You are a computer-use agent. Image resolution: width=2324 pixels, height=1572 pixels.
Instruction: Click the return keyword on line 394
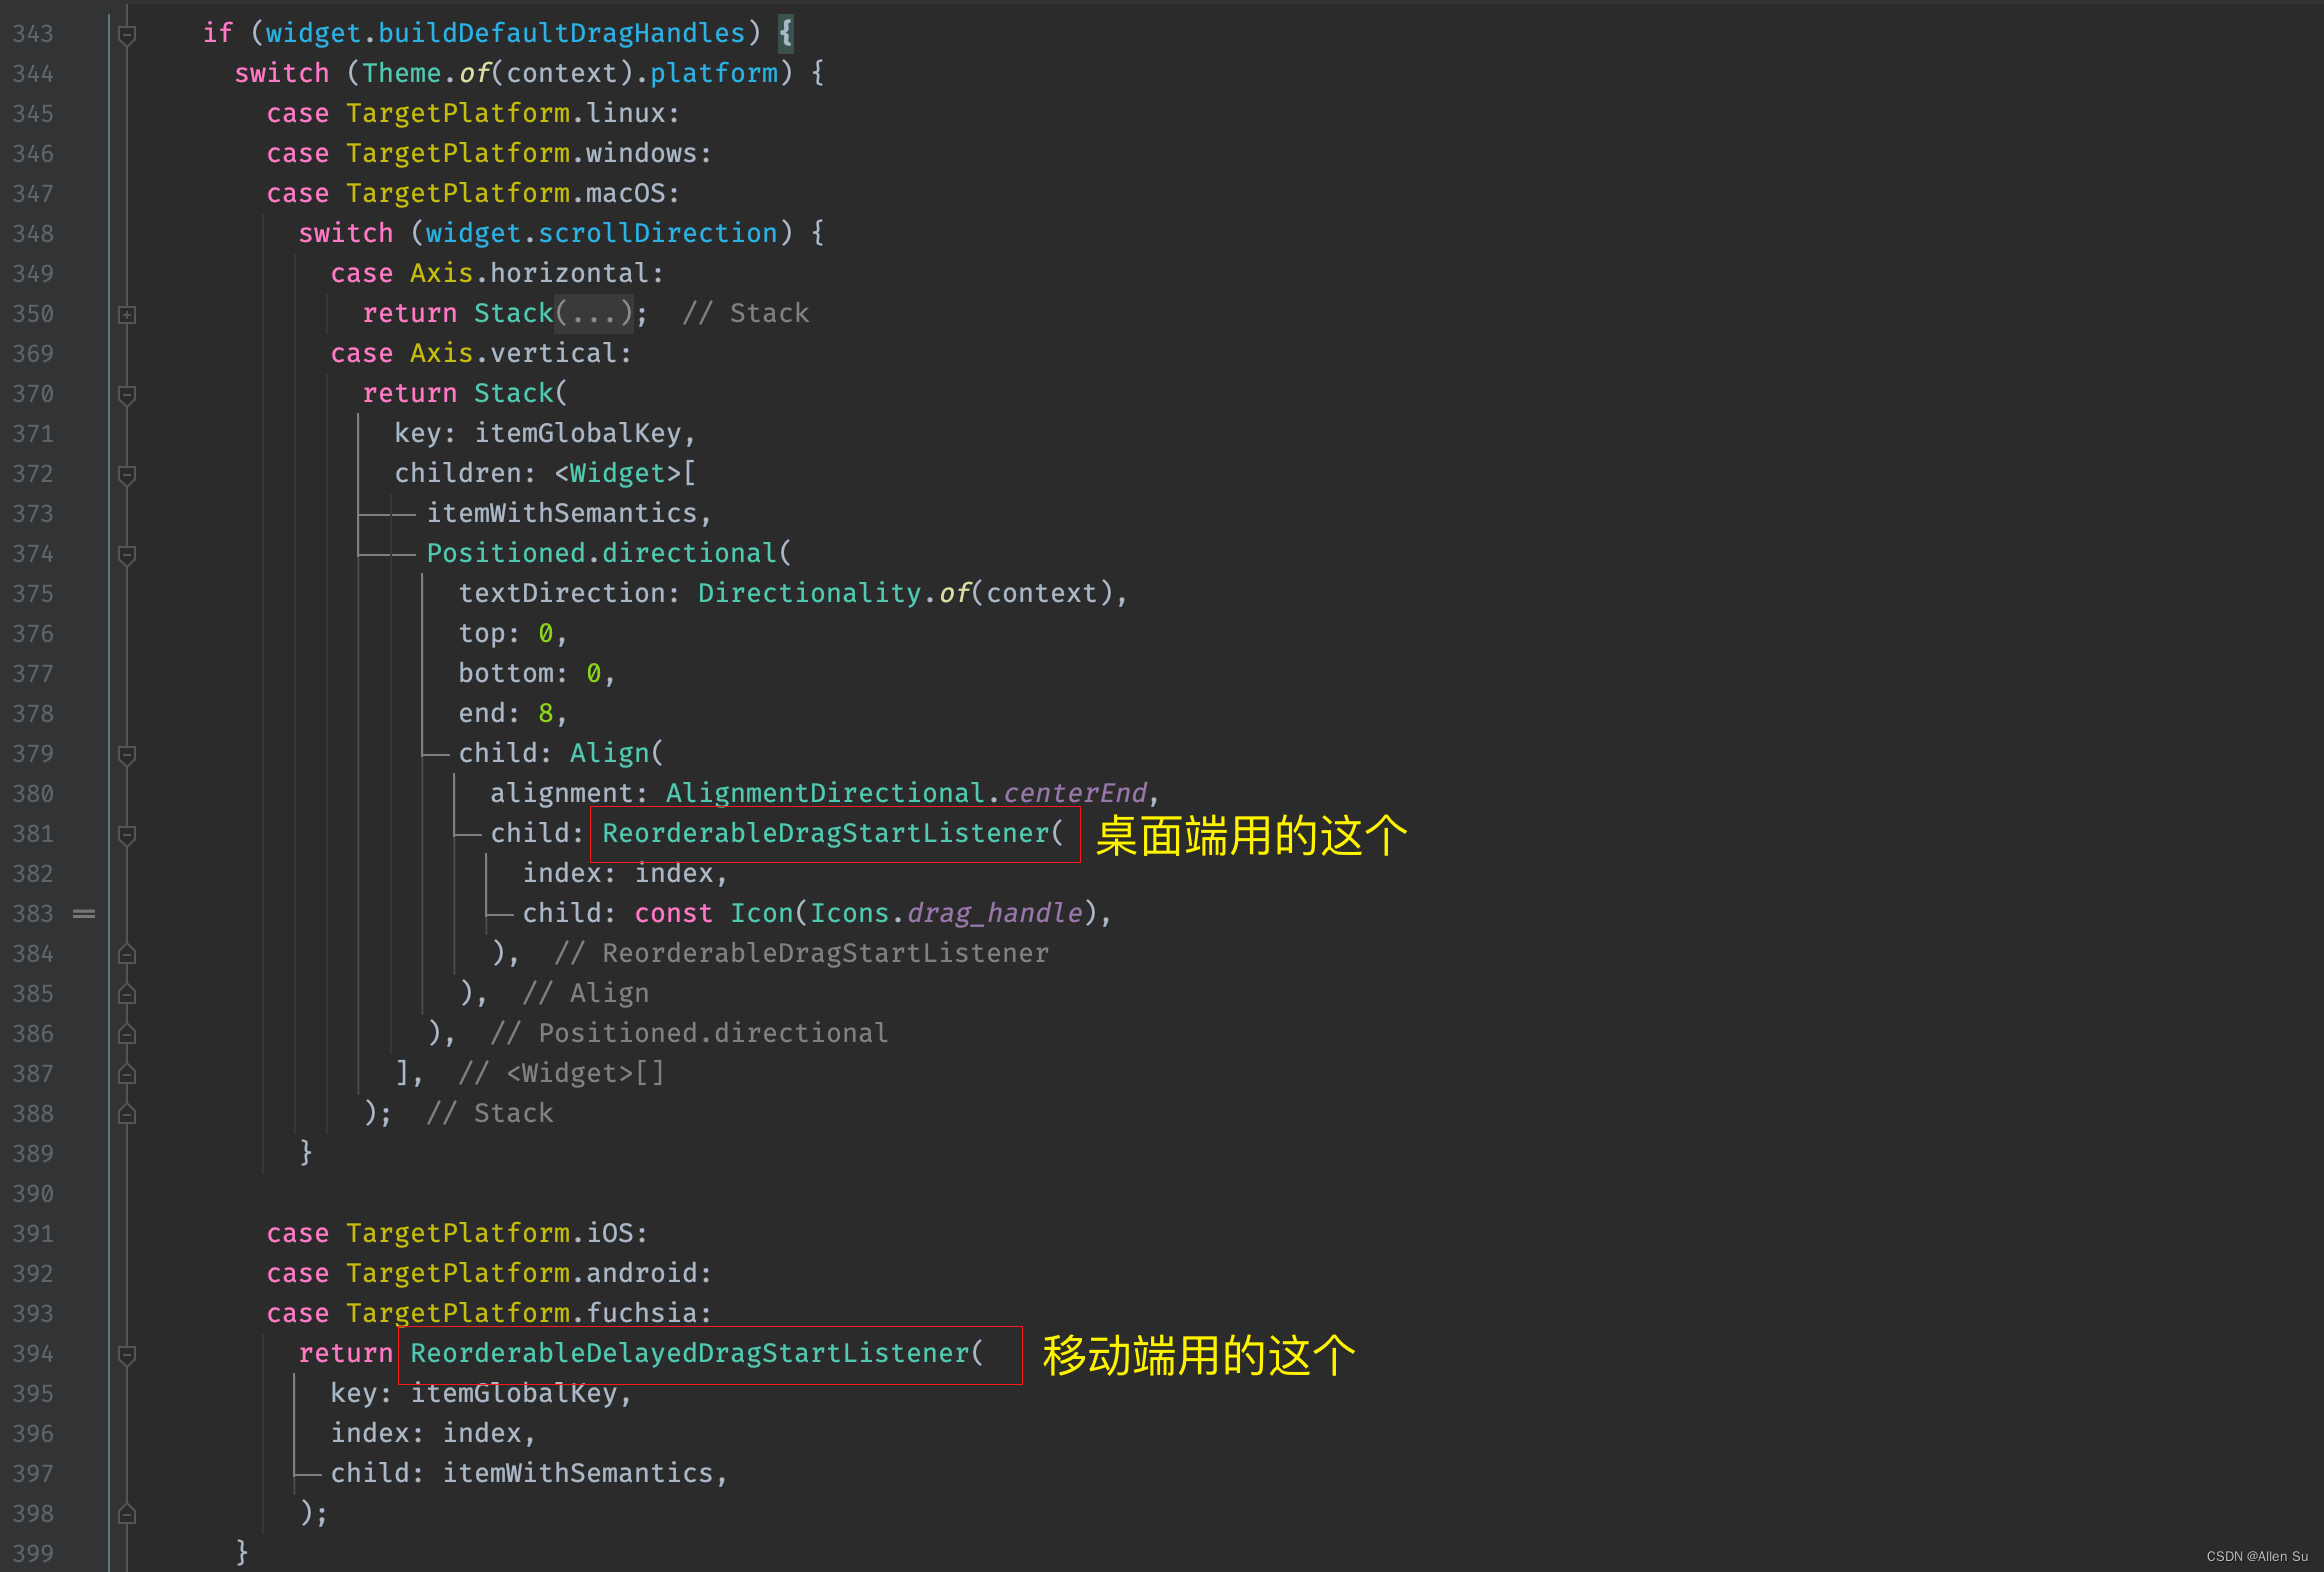click(x=346, y=1354)
